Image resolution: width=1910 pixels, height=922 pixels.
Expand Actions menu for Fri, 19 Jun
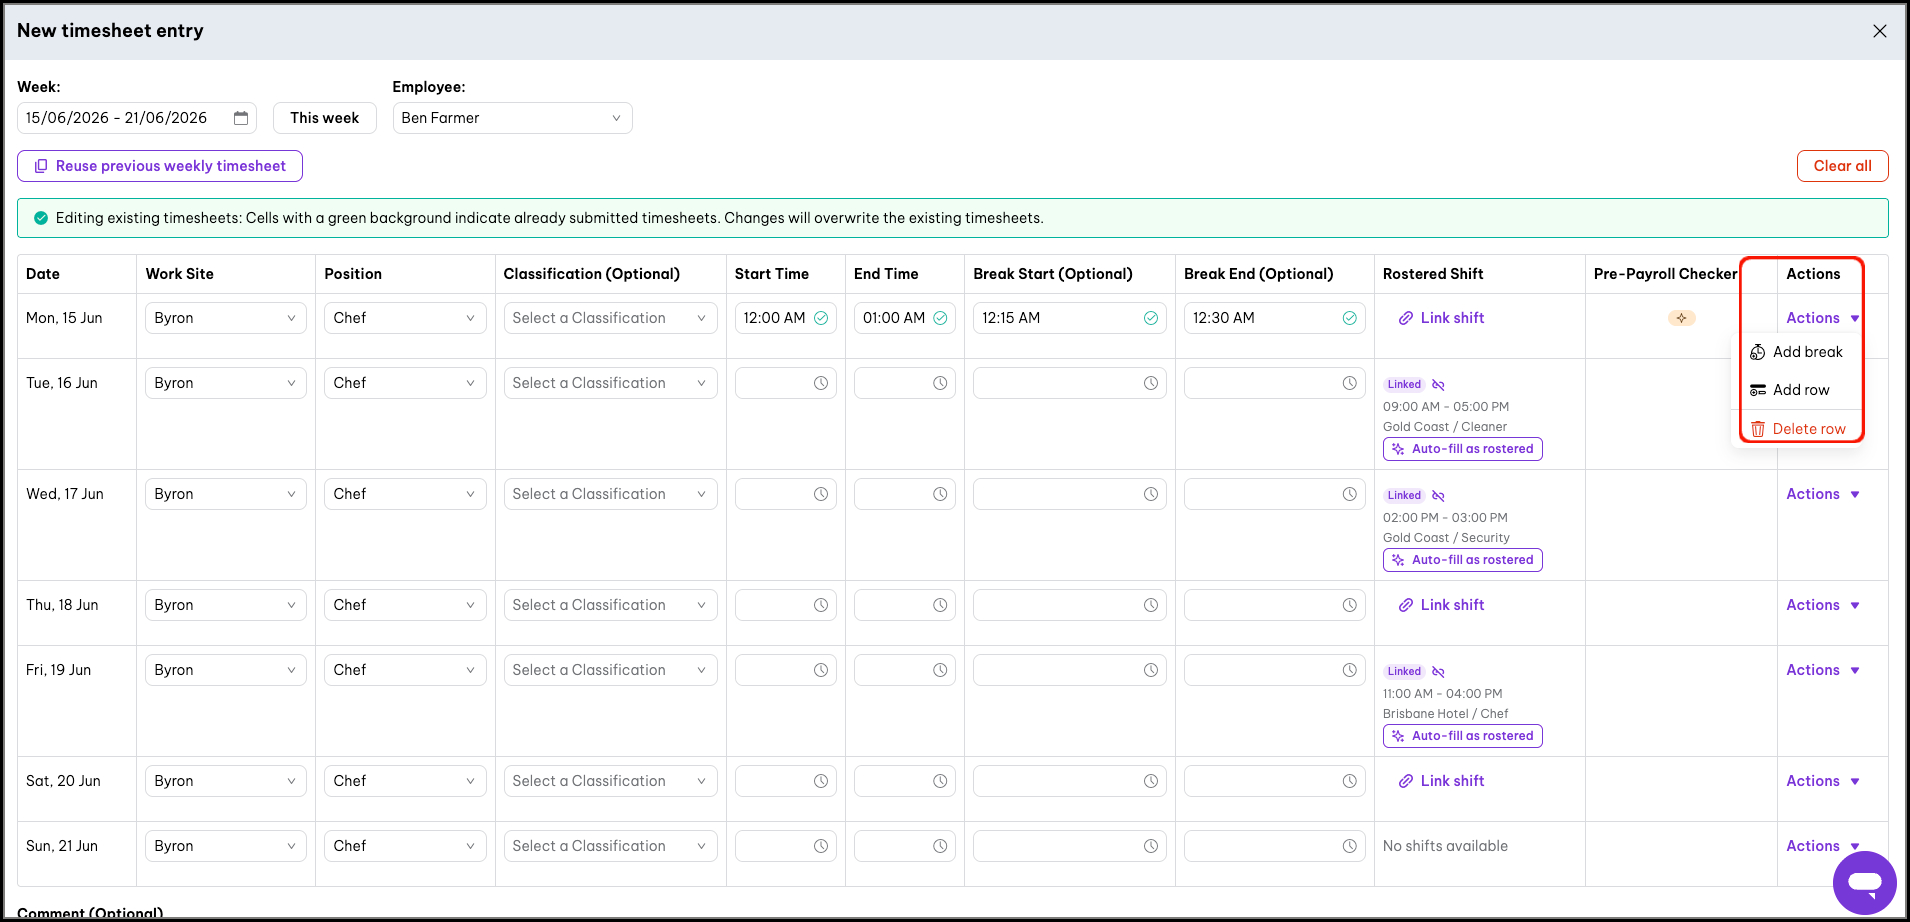click(1822, 670)
